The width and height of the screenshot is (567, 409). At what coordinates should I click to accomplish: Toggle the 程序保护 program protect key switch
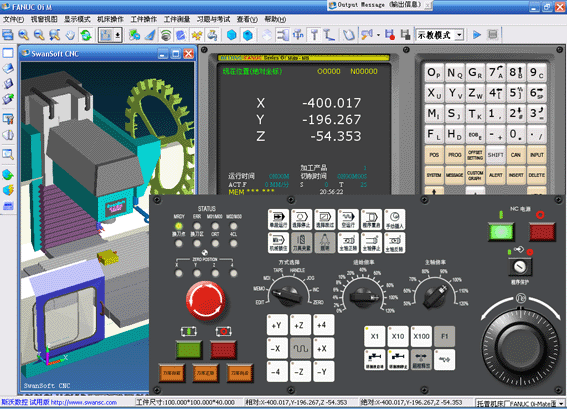[x=520, y=267]
